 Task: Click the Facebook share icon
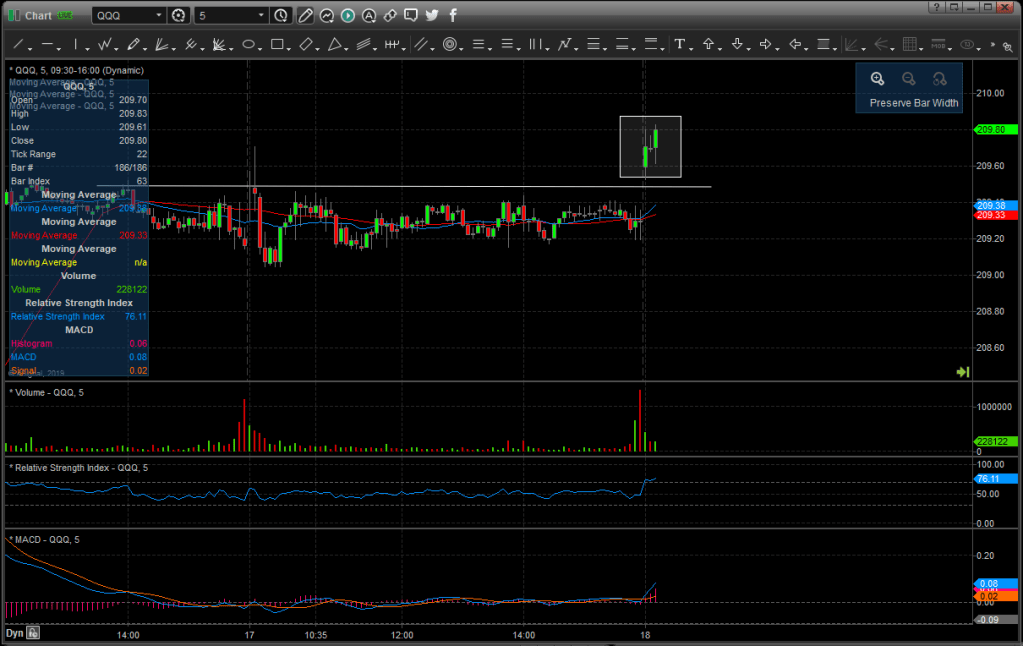[x=453, y=15]
